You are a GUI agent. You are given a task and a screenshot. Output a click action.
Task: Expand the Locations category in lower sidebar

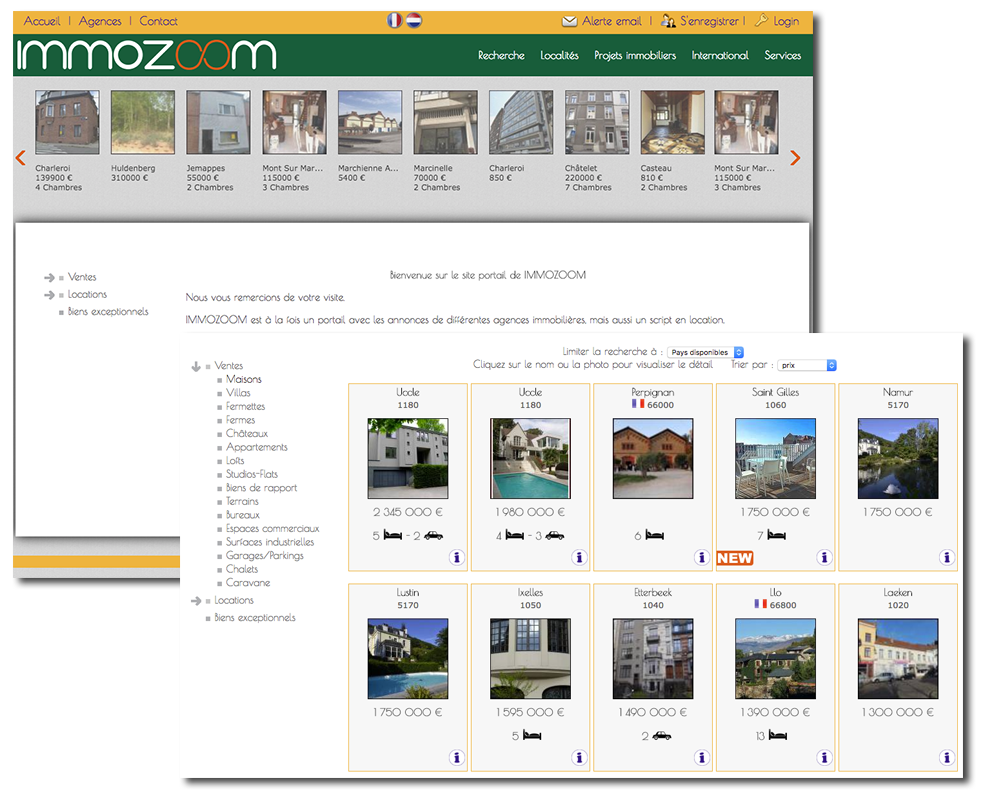point(196,601)
